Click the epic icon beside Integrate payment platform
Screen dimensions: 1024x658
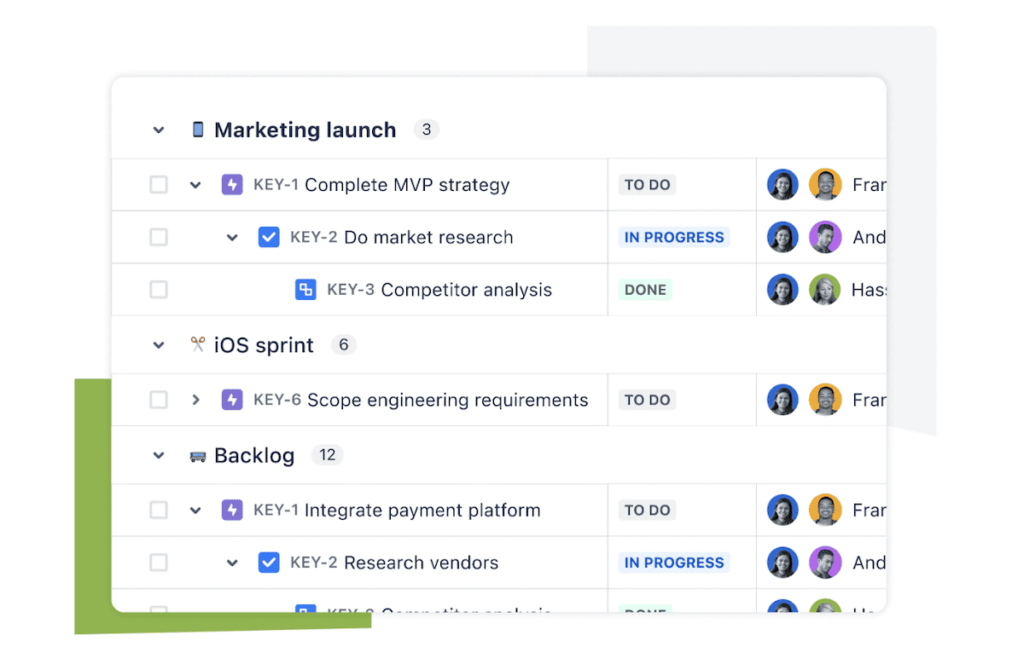232,510
